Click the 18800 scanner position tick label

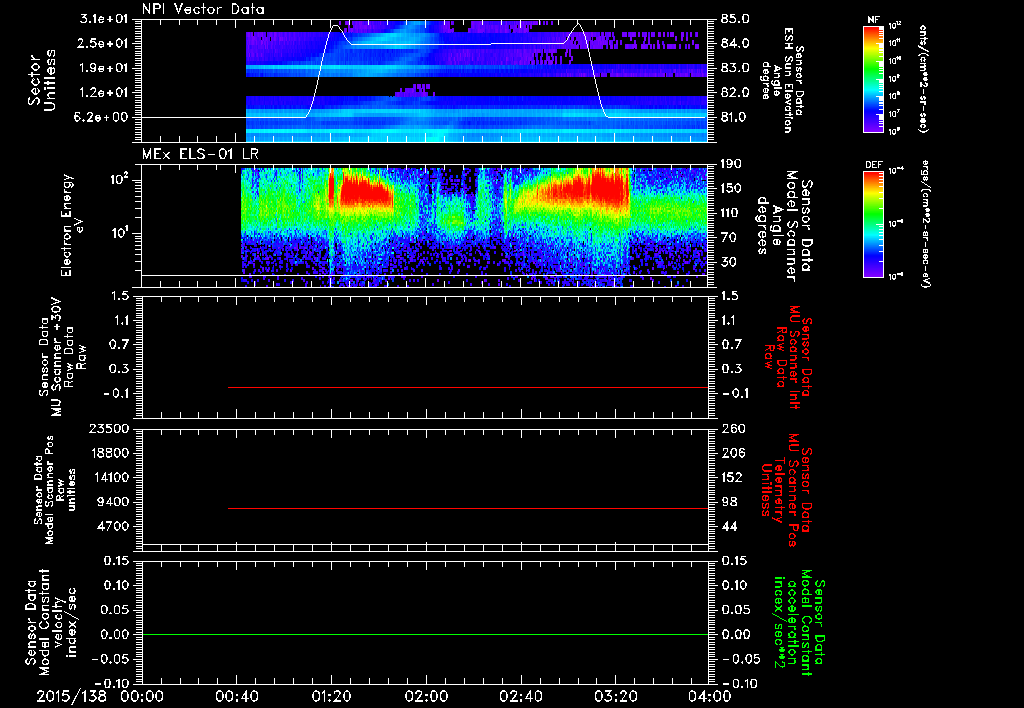(109, 453)
